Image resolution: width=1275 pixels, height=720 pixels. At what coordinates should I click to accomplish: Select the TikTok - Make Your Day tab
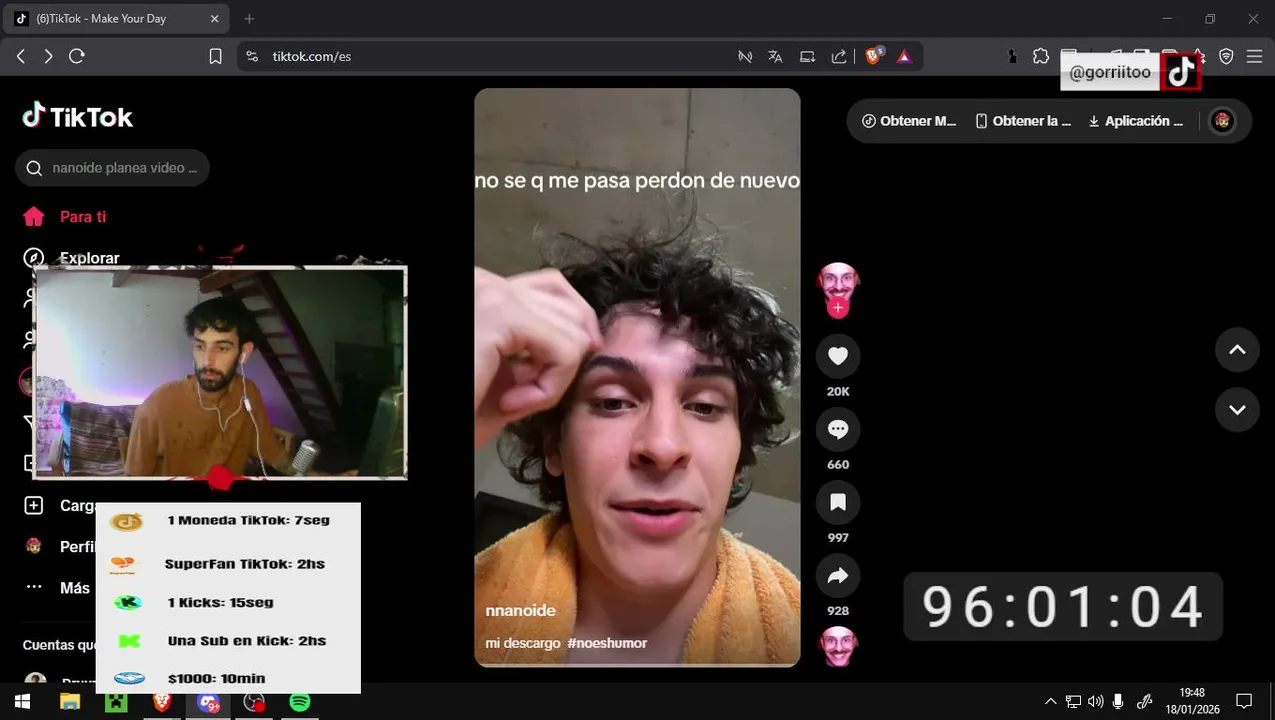pos(118,19)
